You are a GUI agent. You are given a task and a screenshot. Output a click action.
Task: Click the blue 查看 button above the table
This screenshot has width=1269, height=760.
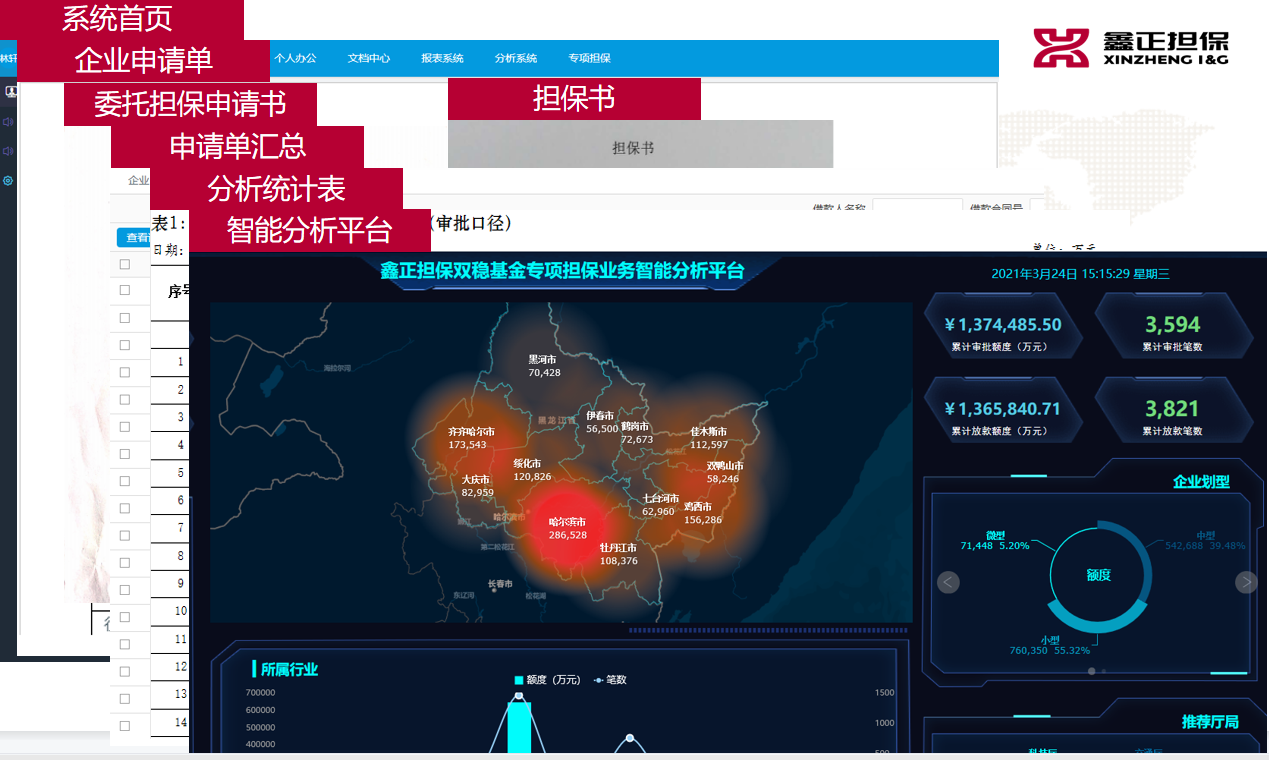pos(134,238)
